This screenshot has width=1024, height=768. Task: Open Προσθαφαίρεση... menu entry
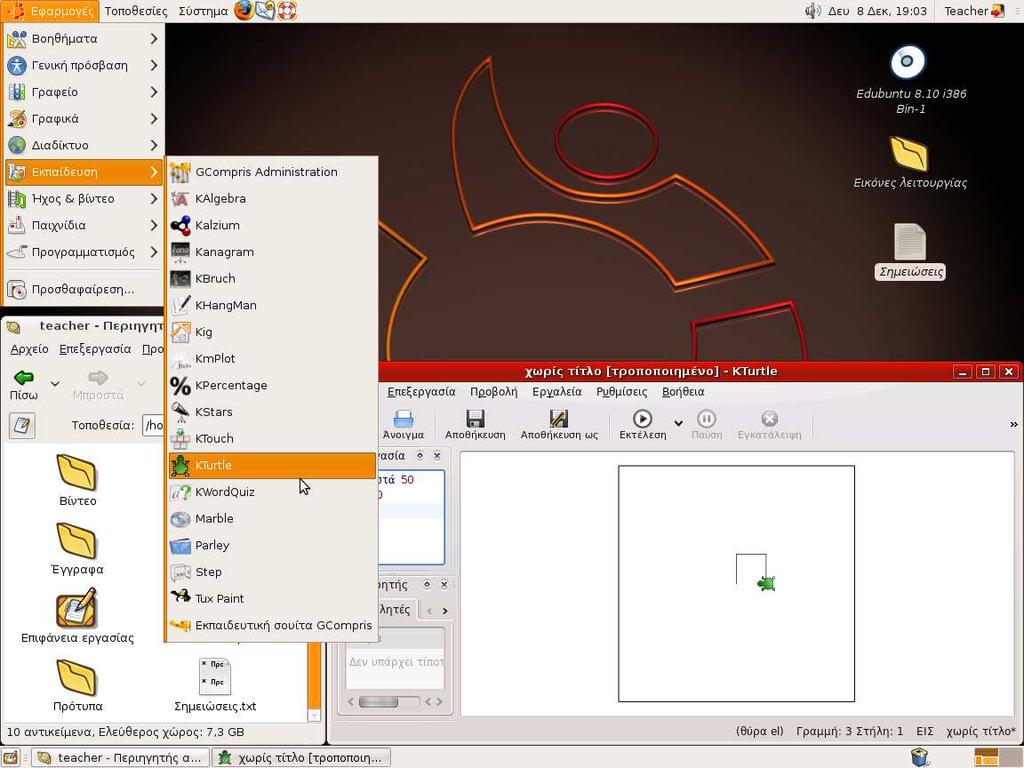[x=83, y=289]
